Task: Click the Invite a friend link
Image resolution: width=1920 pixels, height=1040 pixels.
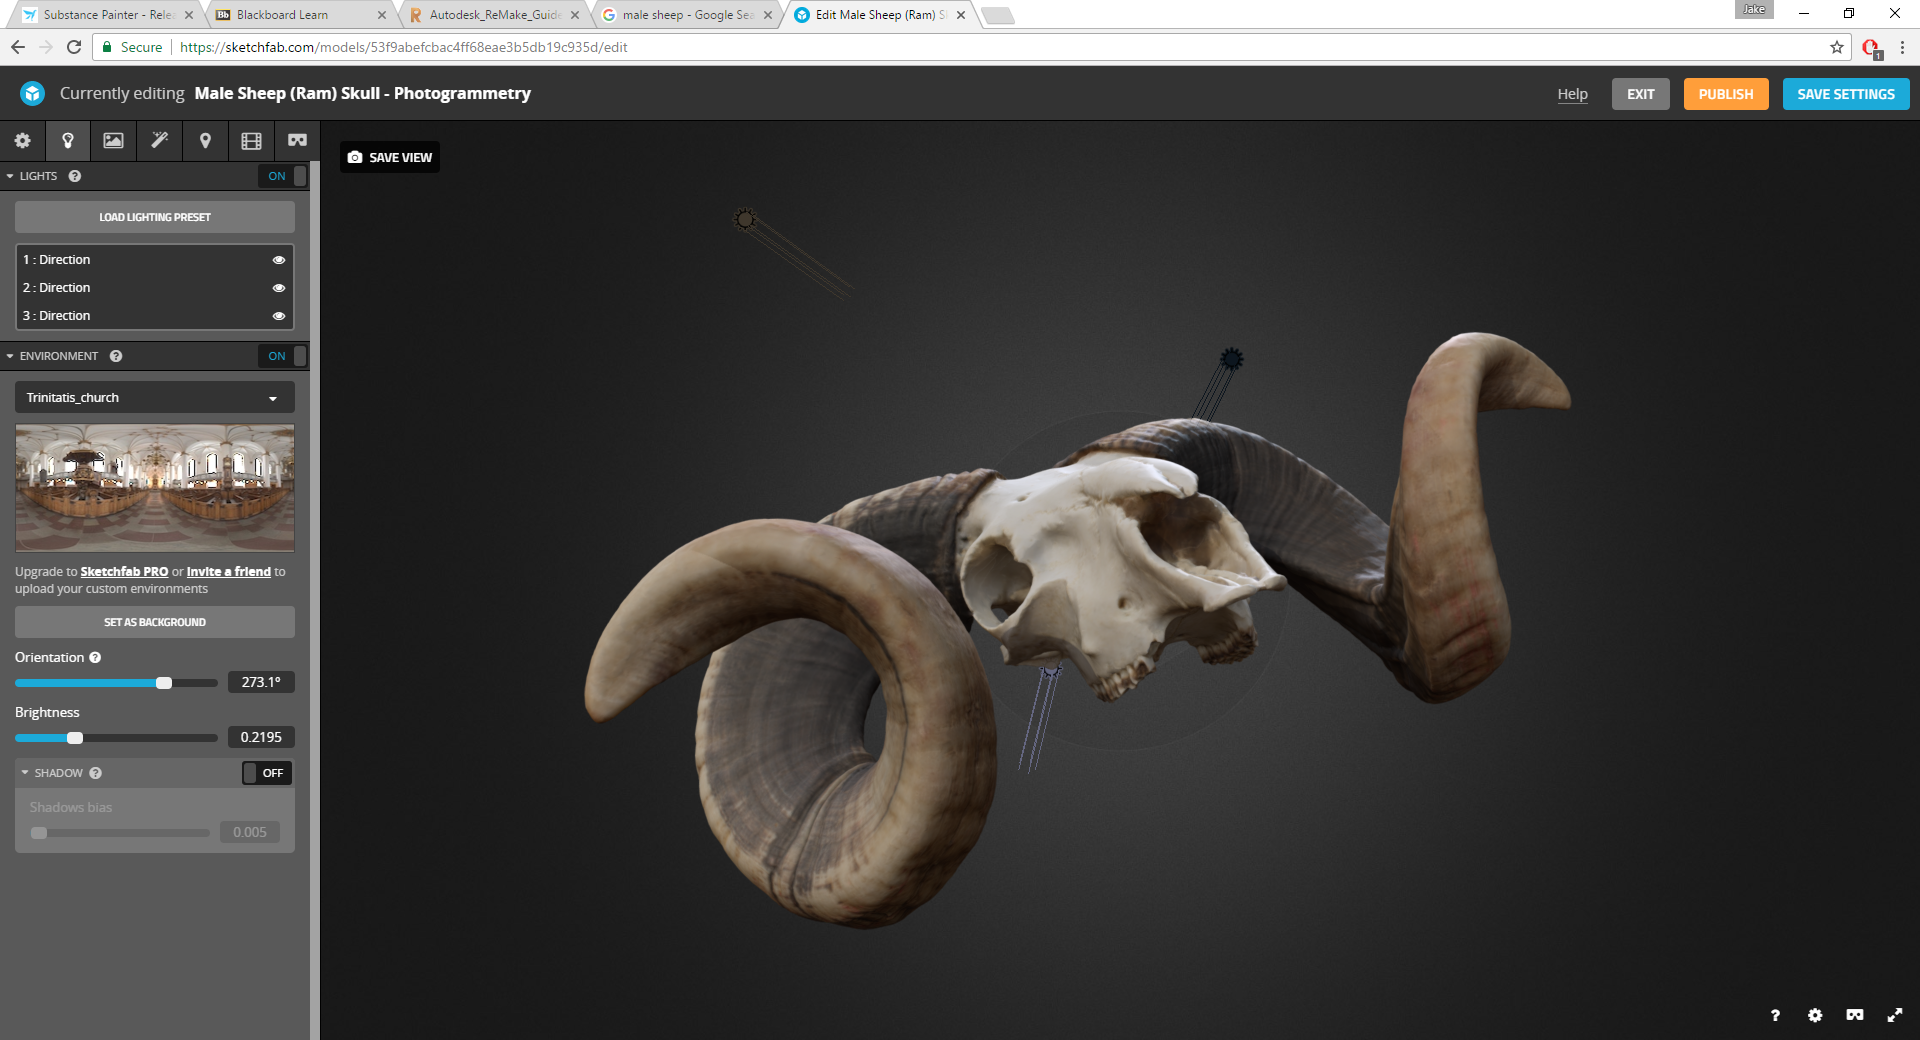Action: [228, 571]
